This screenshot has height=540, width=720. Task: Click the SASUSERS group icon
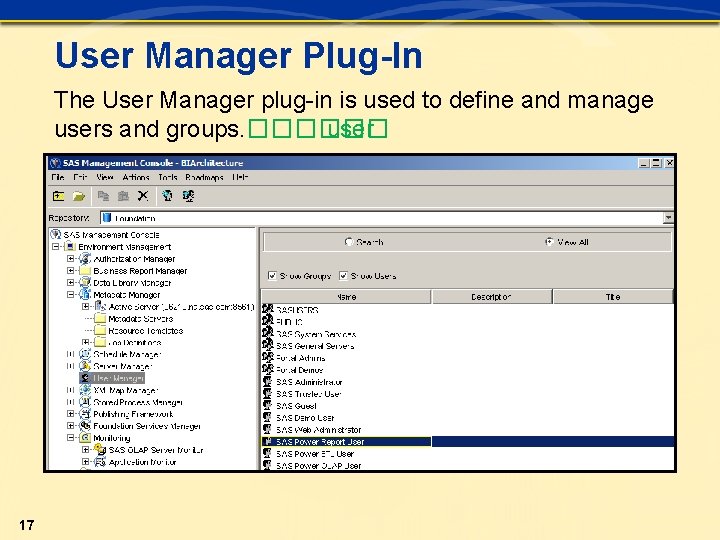[x=268, y=309]
